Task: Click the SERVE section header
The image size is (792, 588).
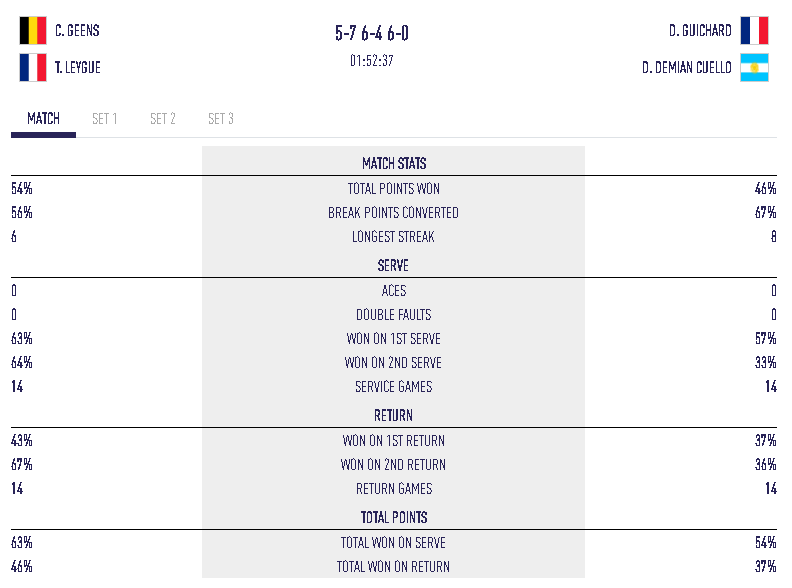Action: 393,265
